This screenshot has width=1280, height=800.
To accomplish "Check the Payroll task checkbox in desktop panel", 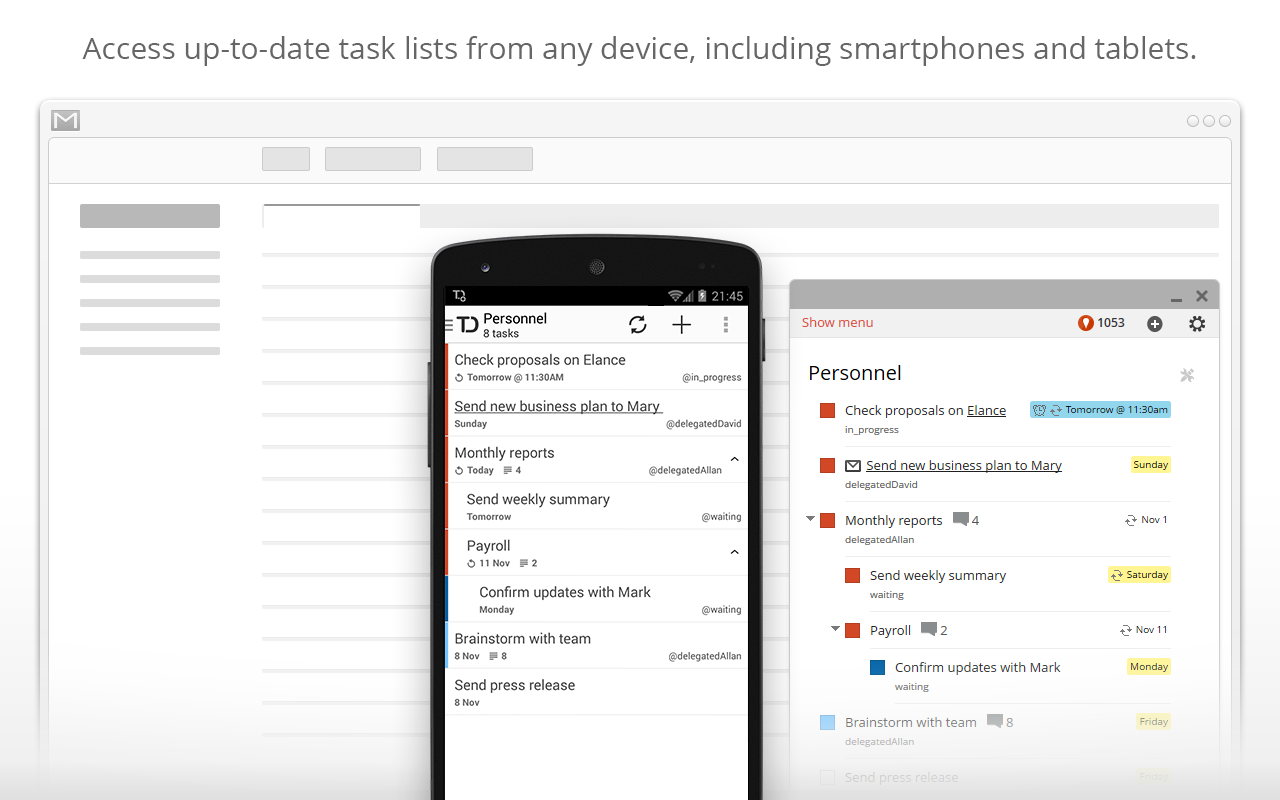I will tap(852, 631).
